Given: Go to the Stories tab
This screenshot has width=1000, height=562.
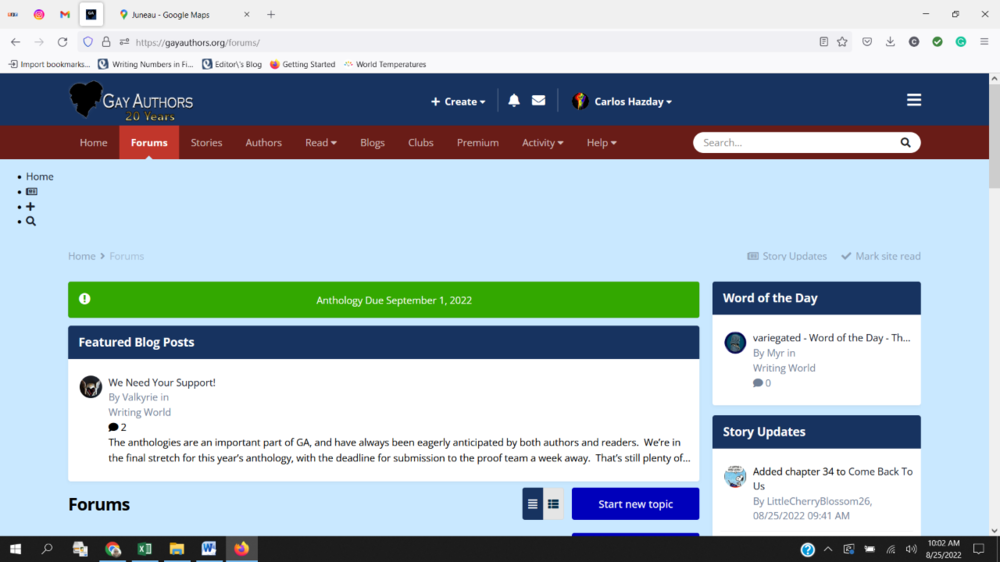Looking at the screenshot, I should 206,143.
